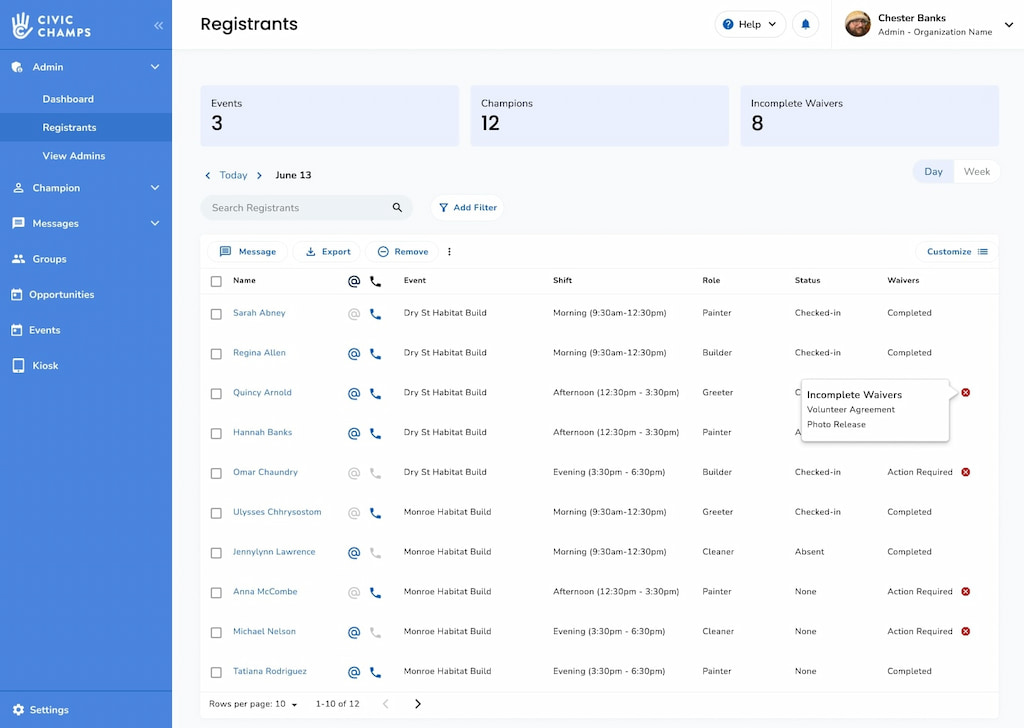Open the Kiosk panel
This screenshot has width=1024, height=728.
(46, 365)
